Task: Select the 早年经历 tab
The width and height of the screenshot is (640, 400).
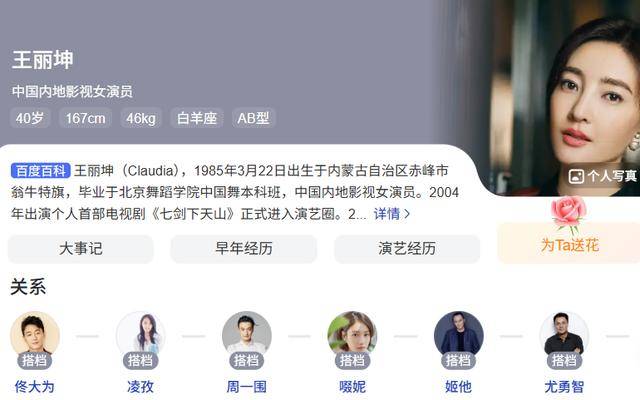Action: click(244, 249)
